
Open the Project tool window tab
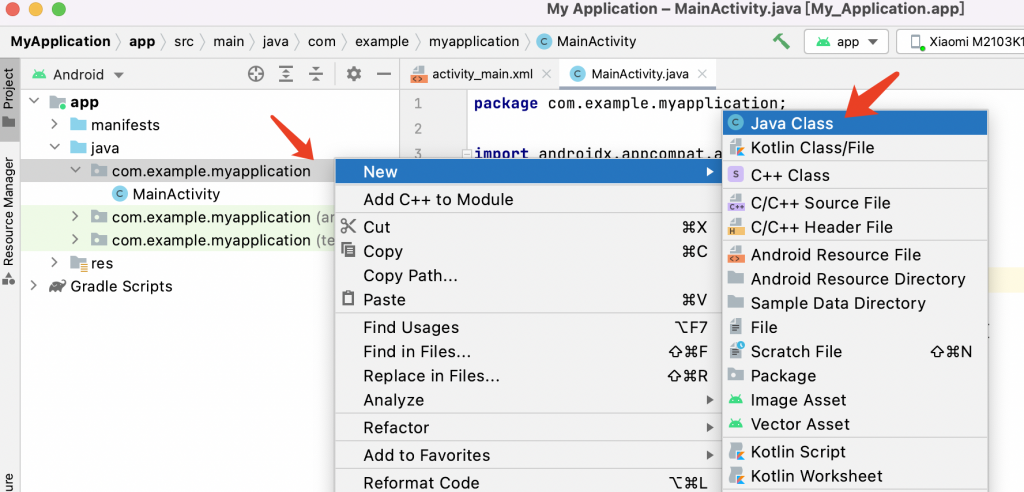[9, 97]
